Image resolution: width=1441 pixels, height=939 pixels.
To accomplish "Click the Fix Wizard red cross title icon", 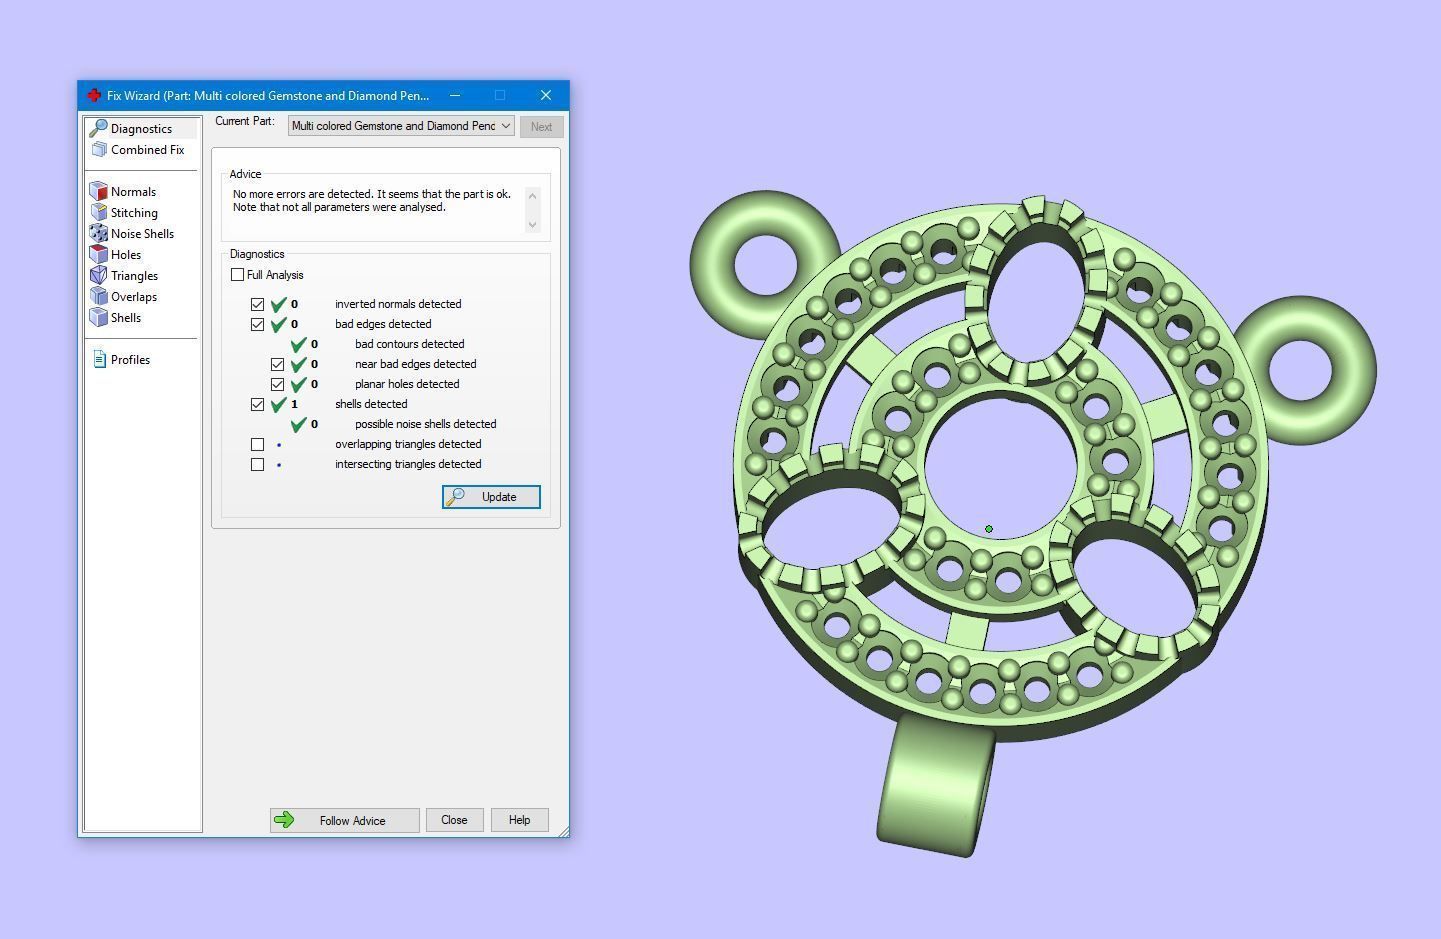I will coord(94,95).
